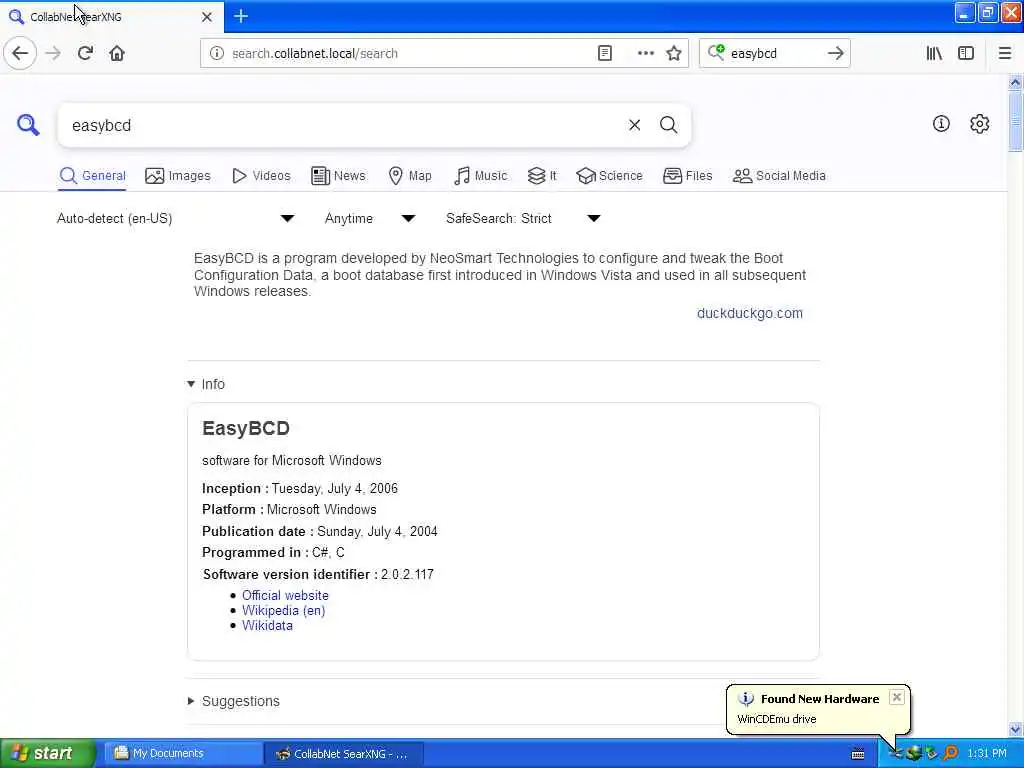Show site information for search.collabnet.local
The width and height of the screenshot is (1024, 768).
217,54
